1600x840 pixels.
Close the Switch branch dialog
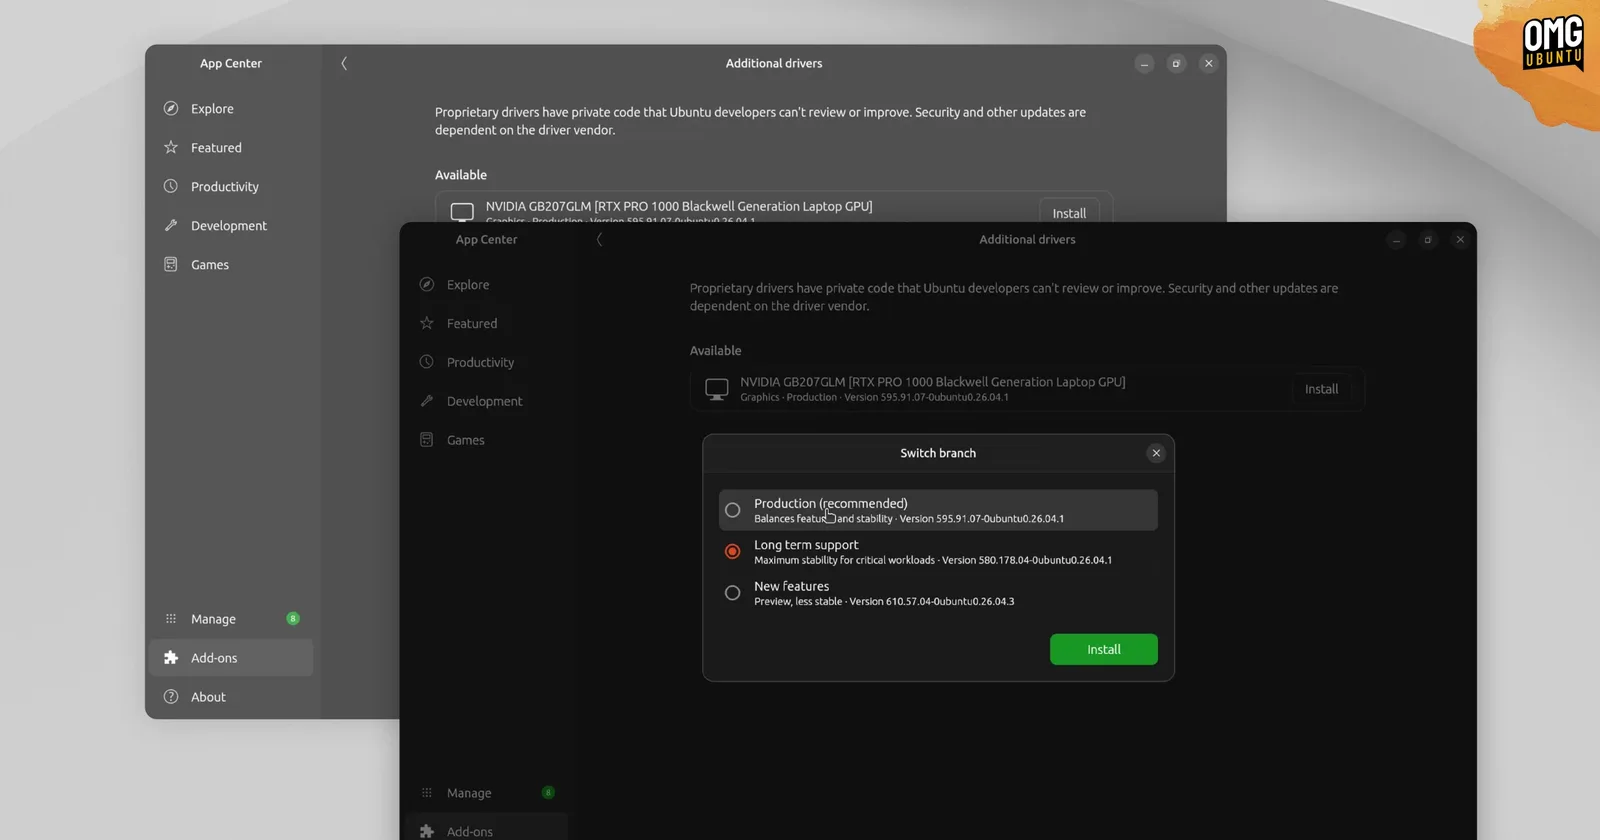1156,453
